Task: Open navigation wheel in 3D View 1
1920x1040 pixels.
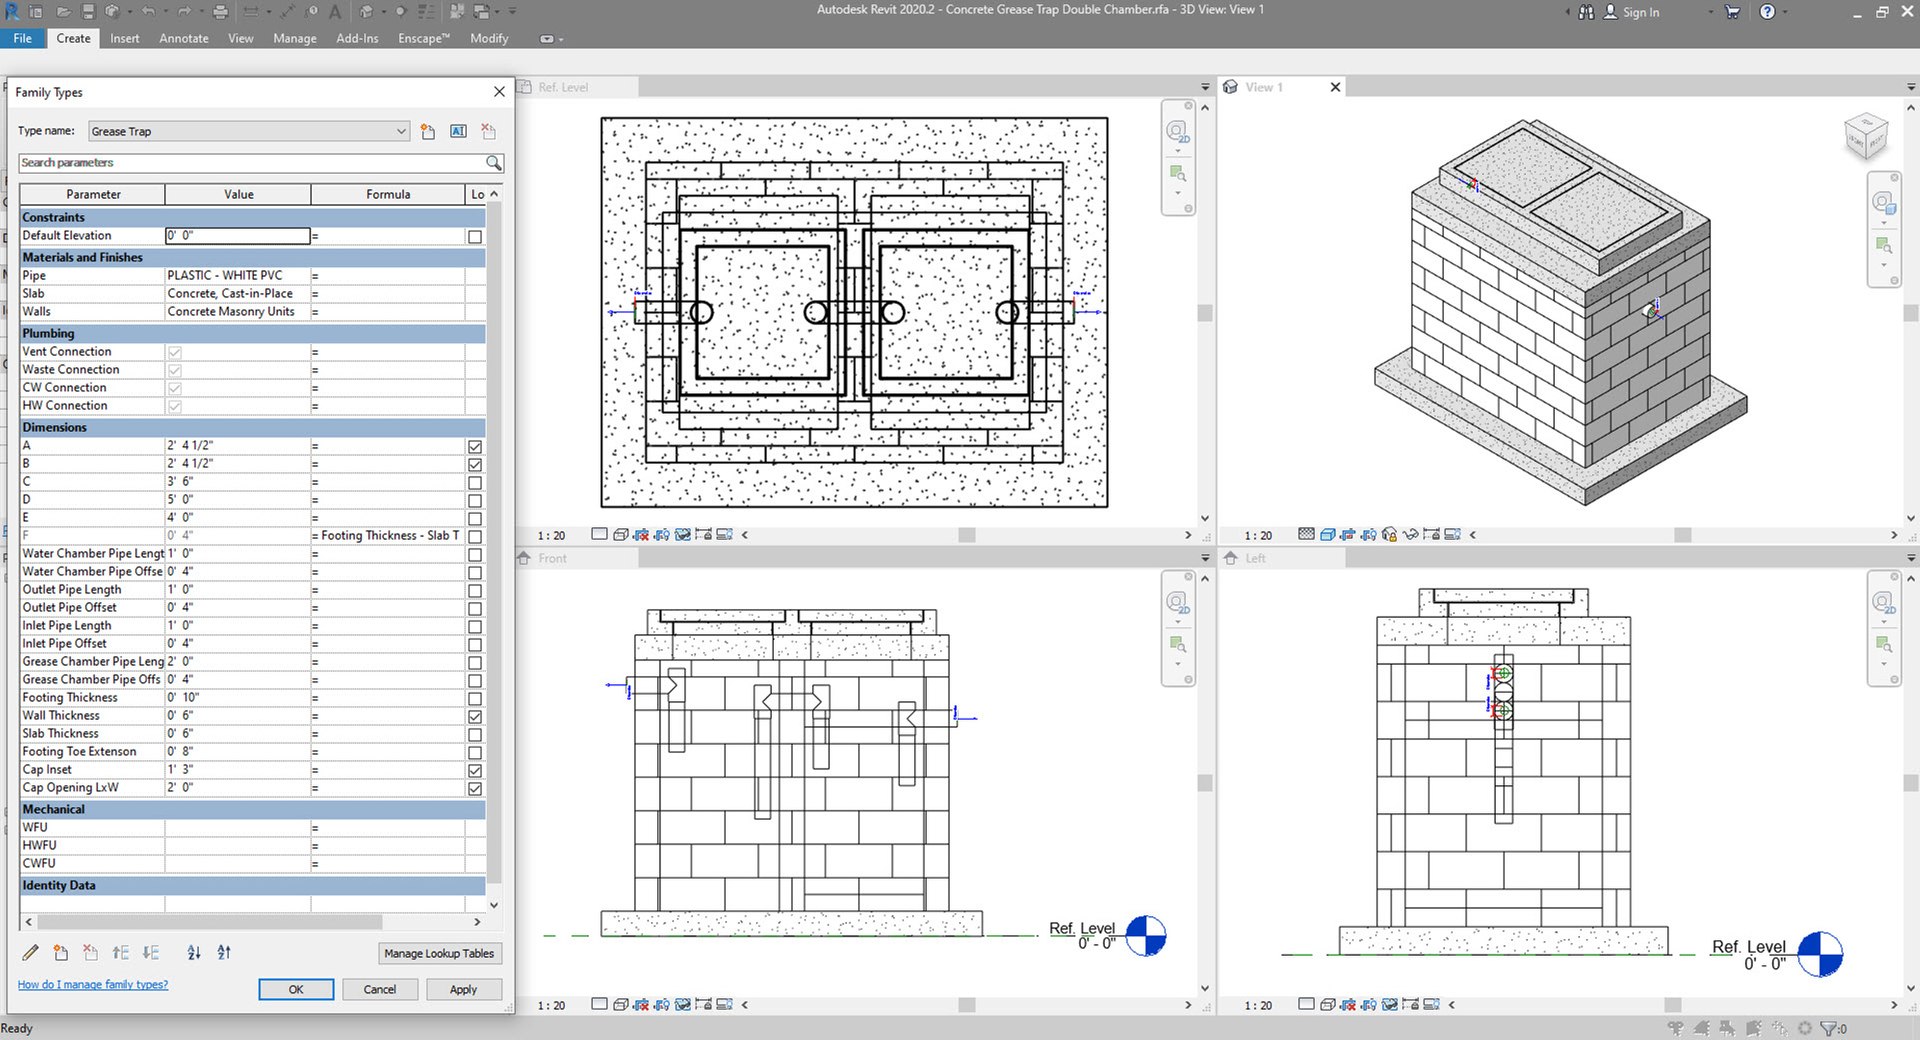Action: (1884, 203)
